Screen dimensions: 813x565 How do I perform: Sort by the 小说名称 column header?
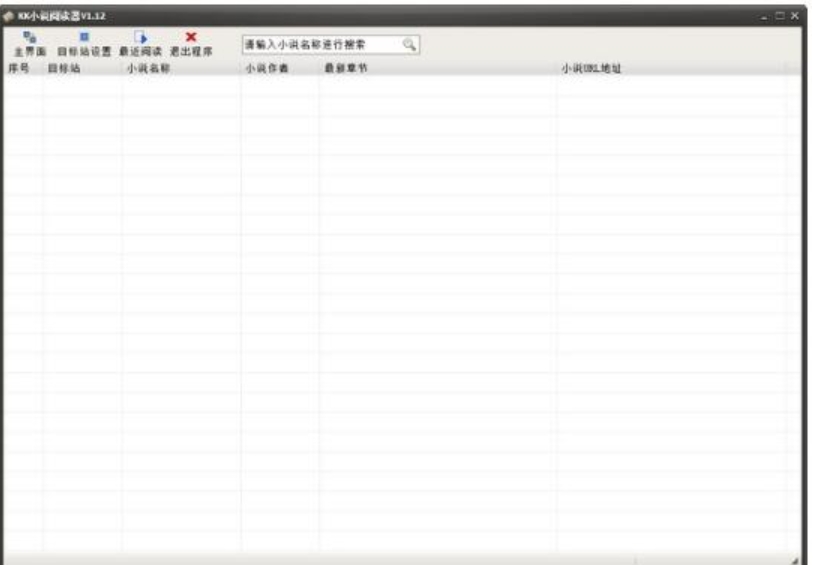point(181,68)
